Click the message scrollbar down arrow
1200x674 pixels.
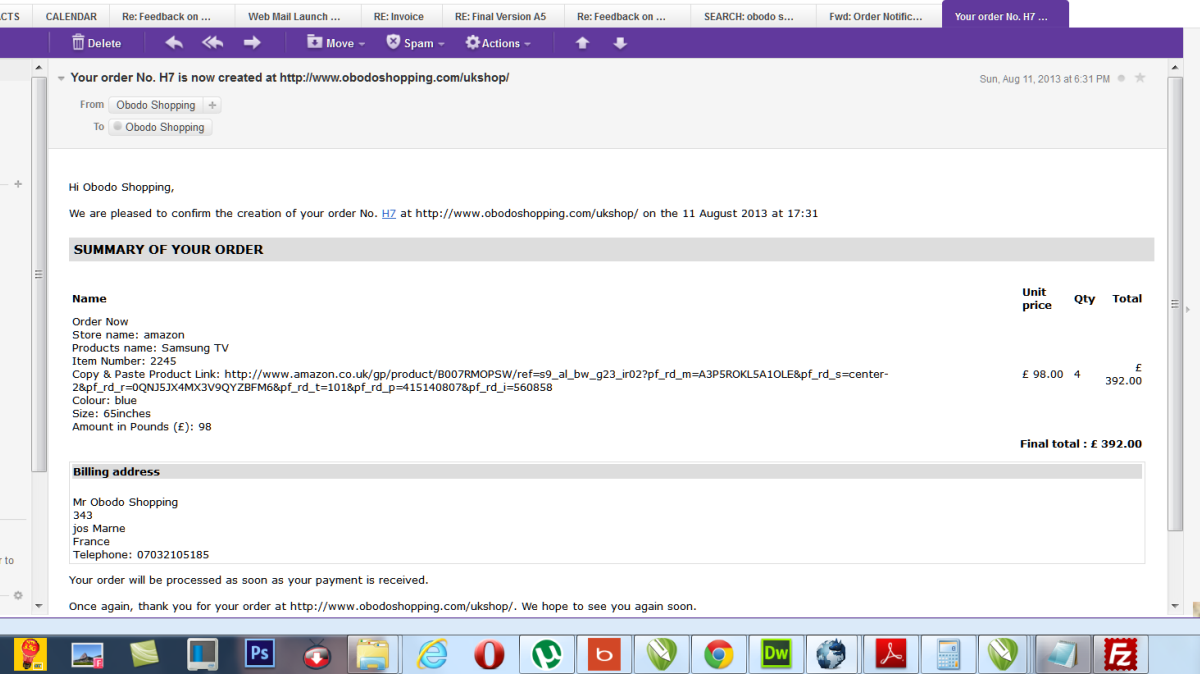[1177, 605]
